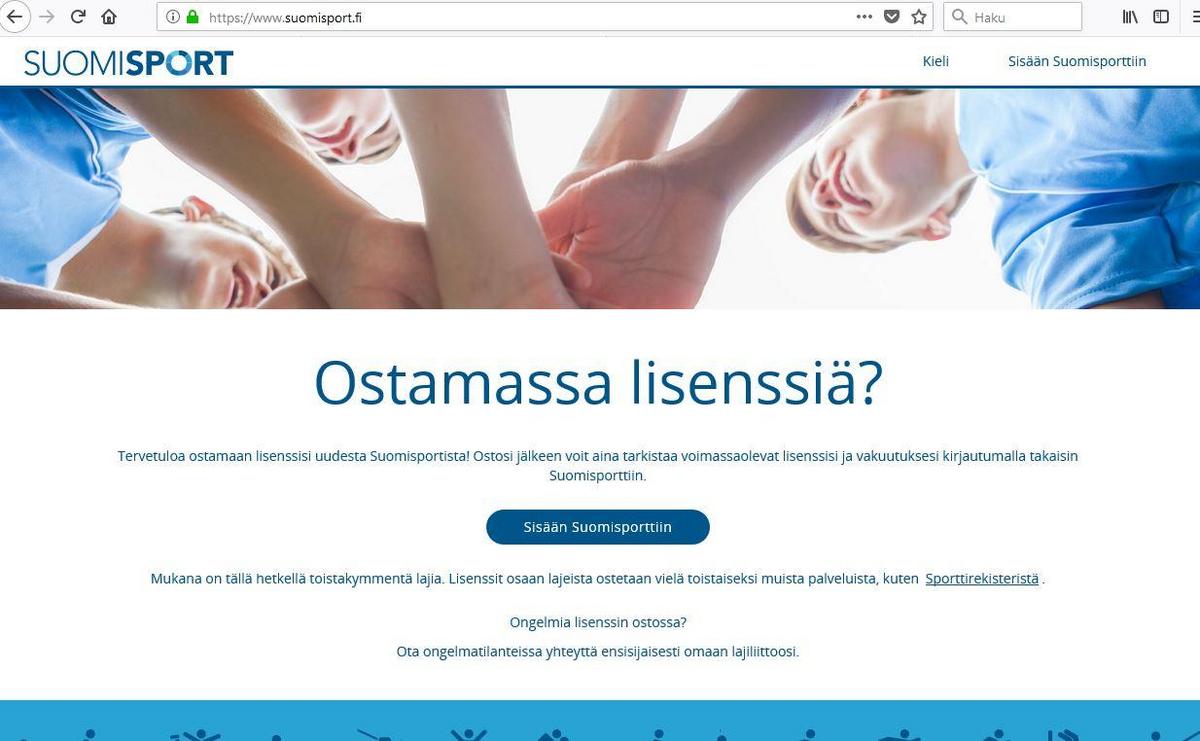
Task: Open page actions three-dot menu
Action: (x=864, y=17)
